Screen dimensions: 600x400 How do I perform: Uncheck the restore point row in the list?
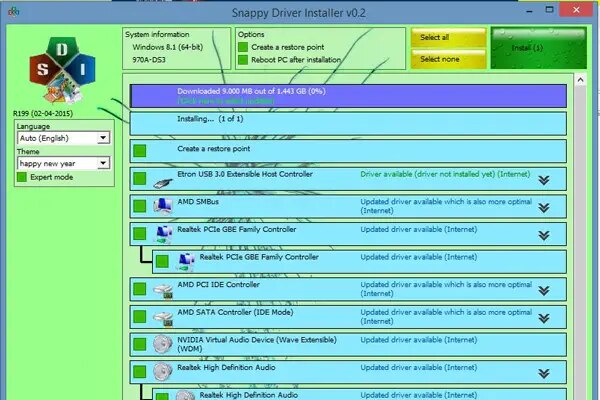140,150
